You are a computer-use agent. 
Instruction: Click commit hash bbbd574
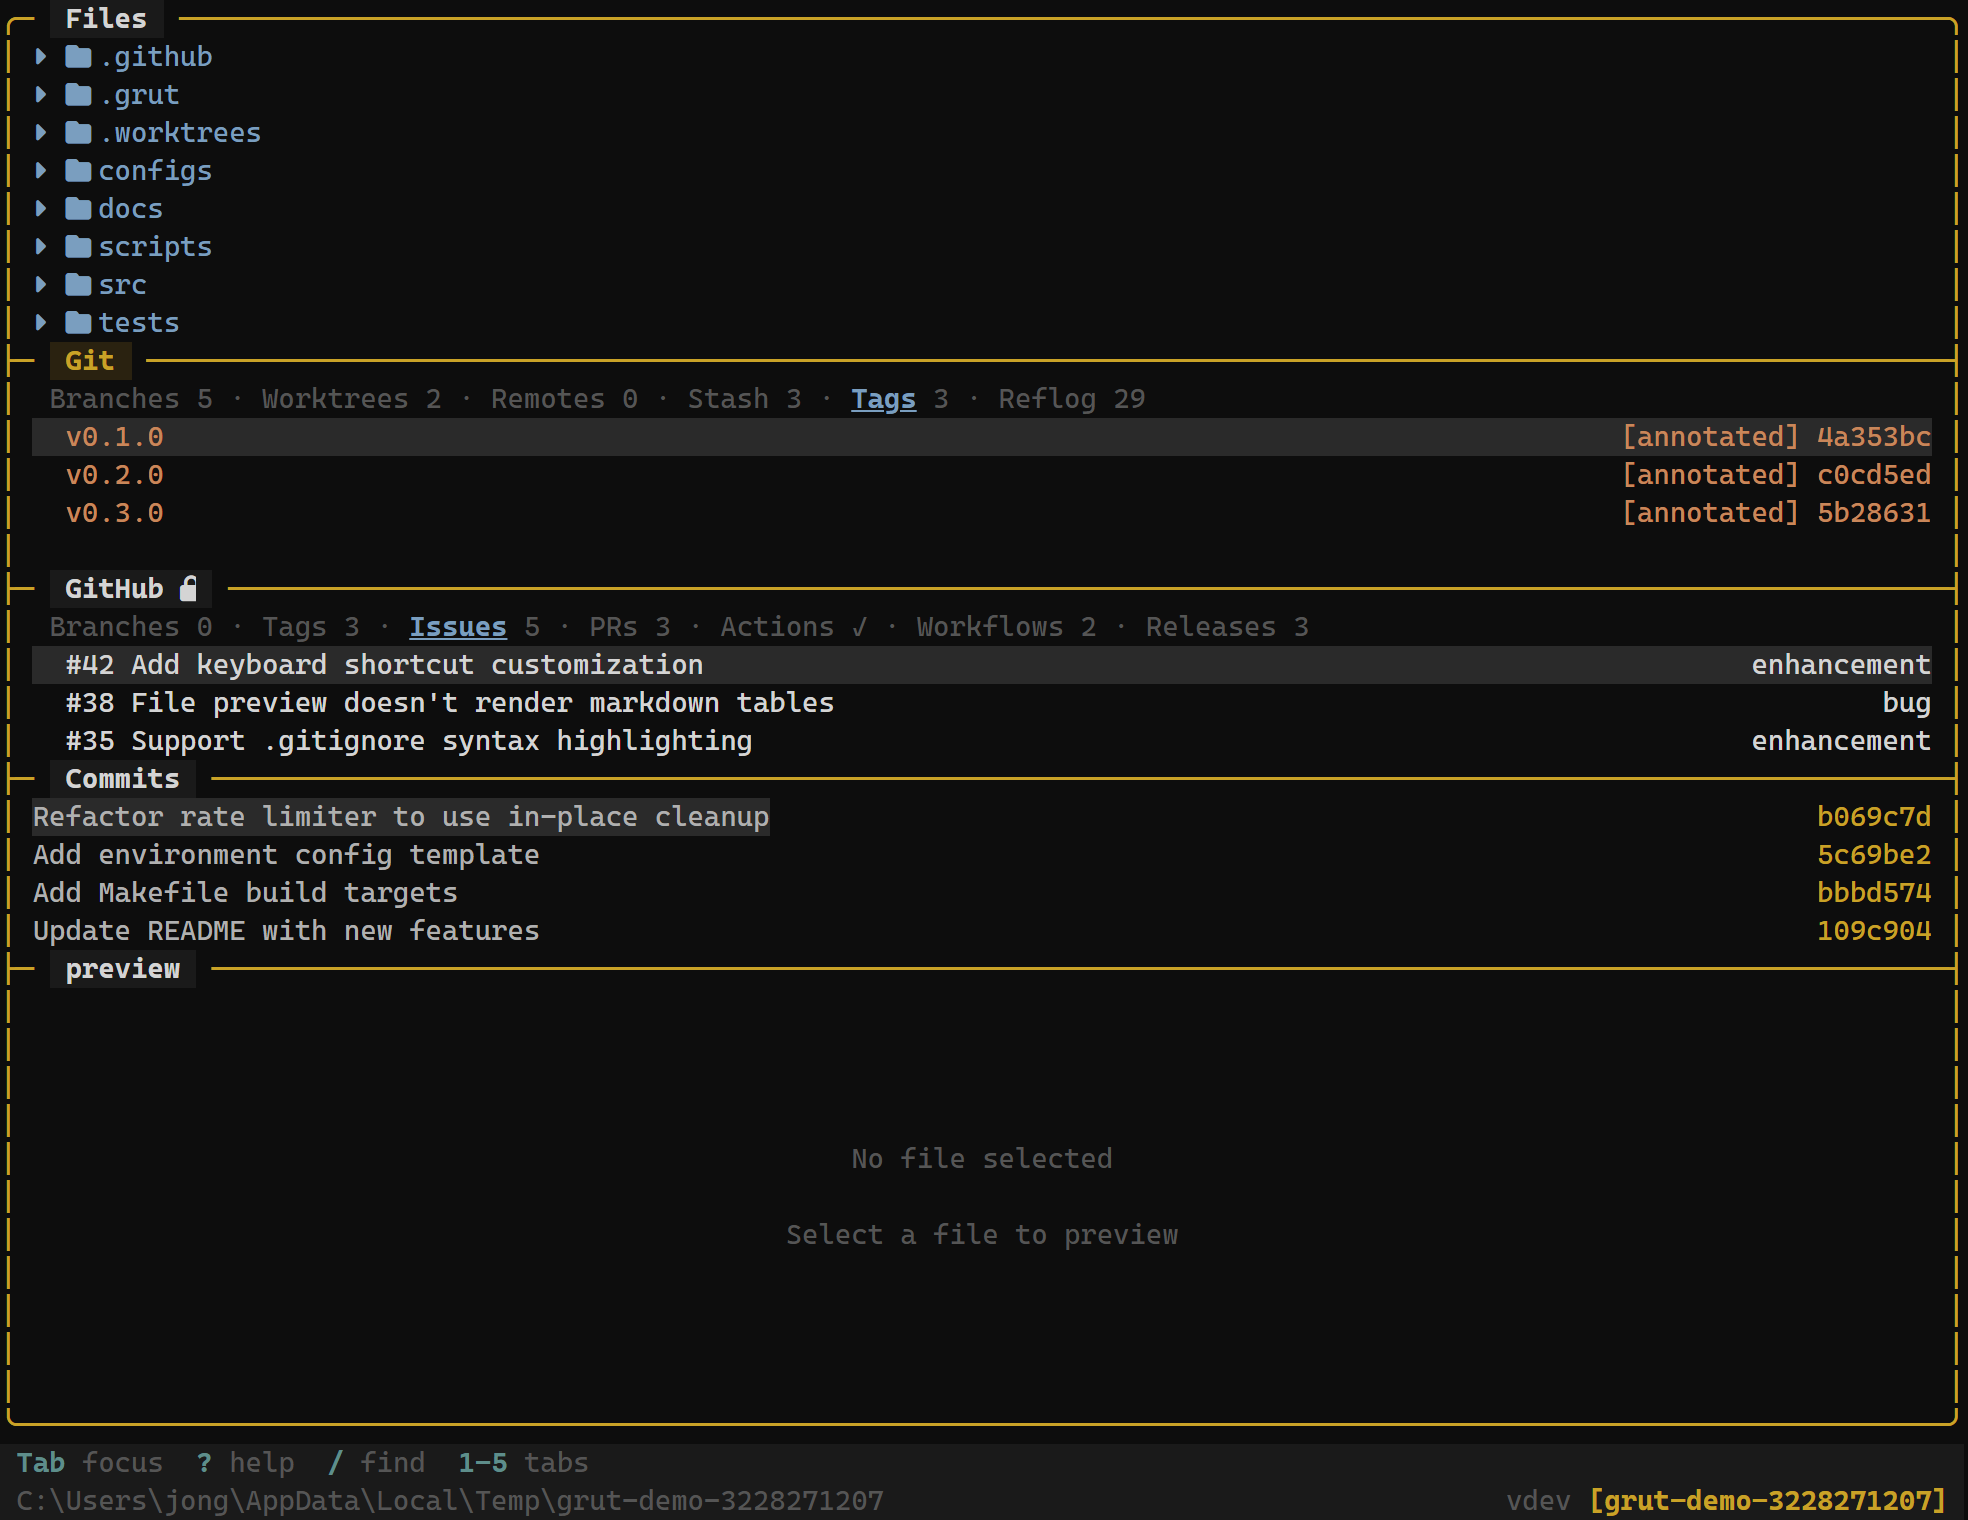[x=1873, y=893]
